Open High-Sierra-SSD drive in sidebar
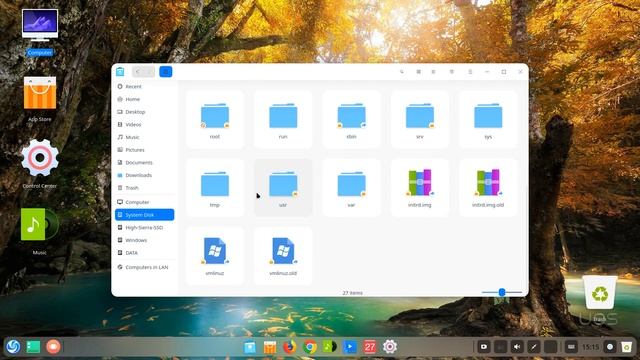This screenshot has width=640, height=360. [144, 227]
